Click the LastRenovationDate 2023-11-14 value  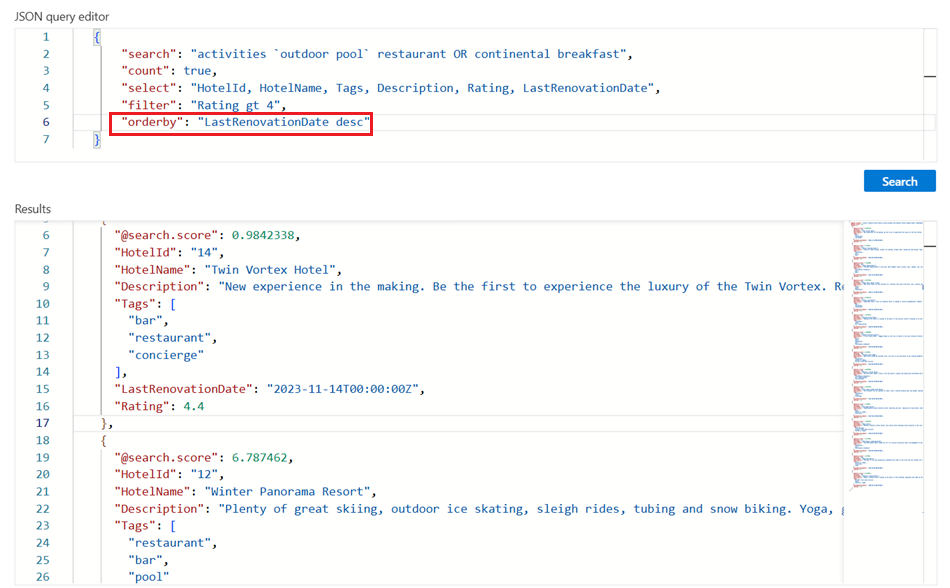pos(343,389)
